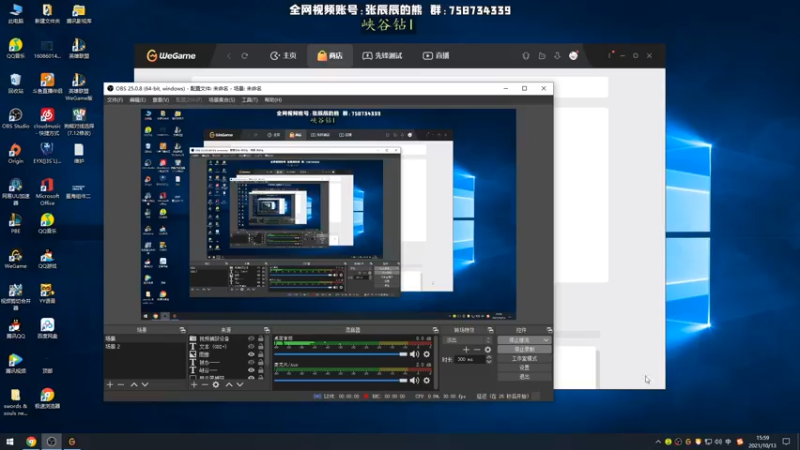Refresh the WeGame page

tap(245, 56)
